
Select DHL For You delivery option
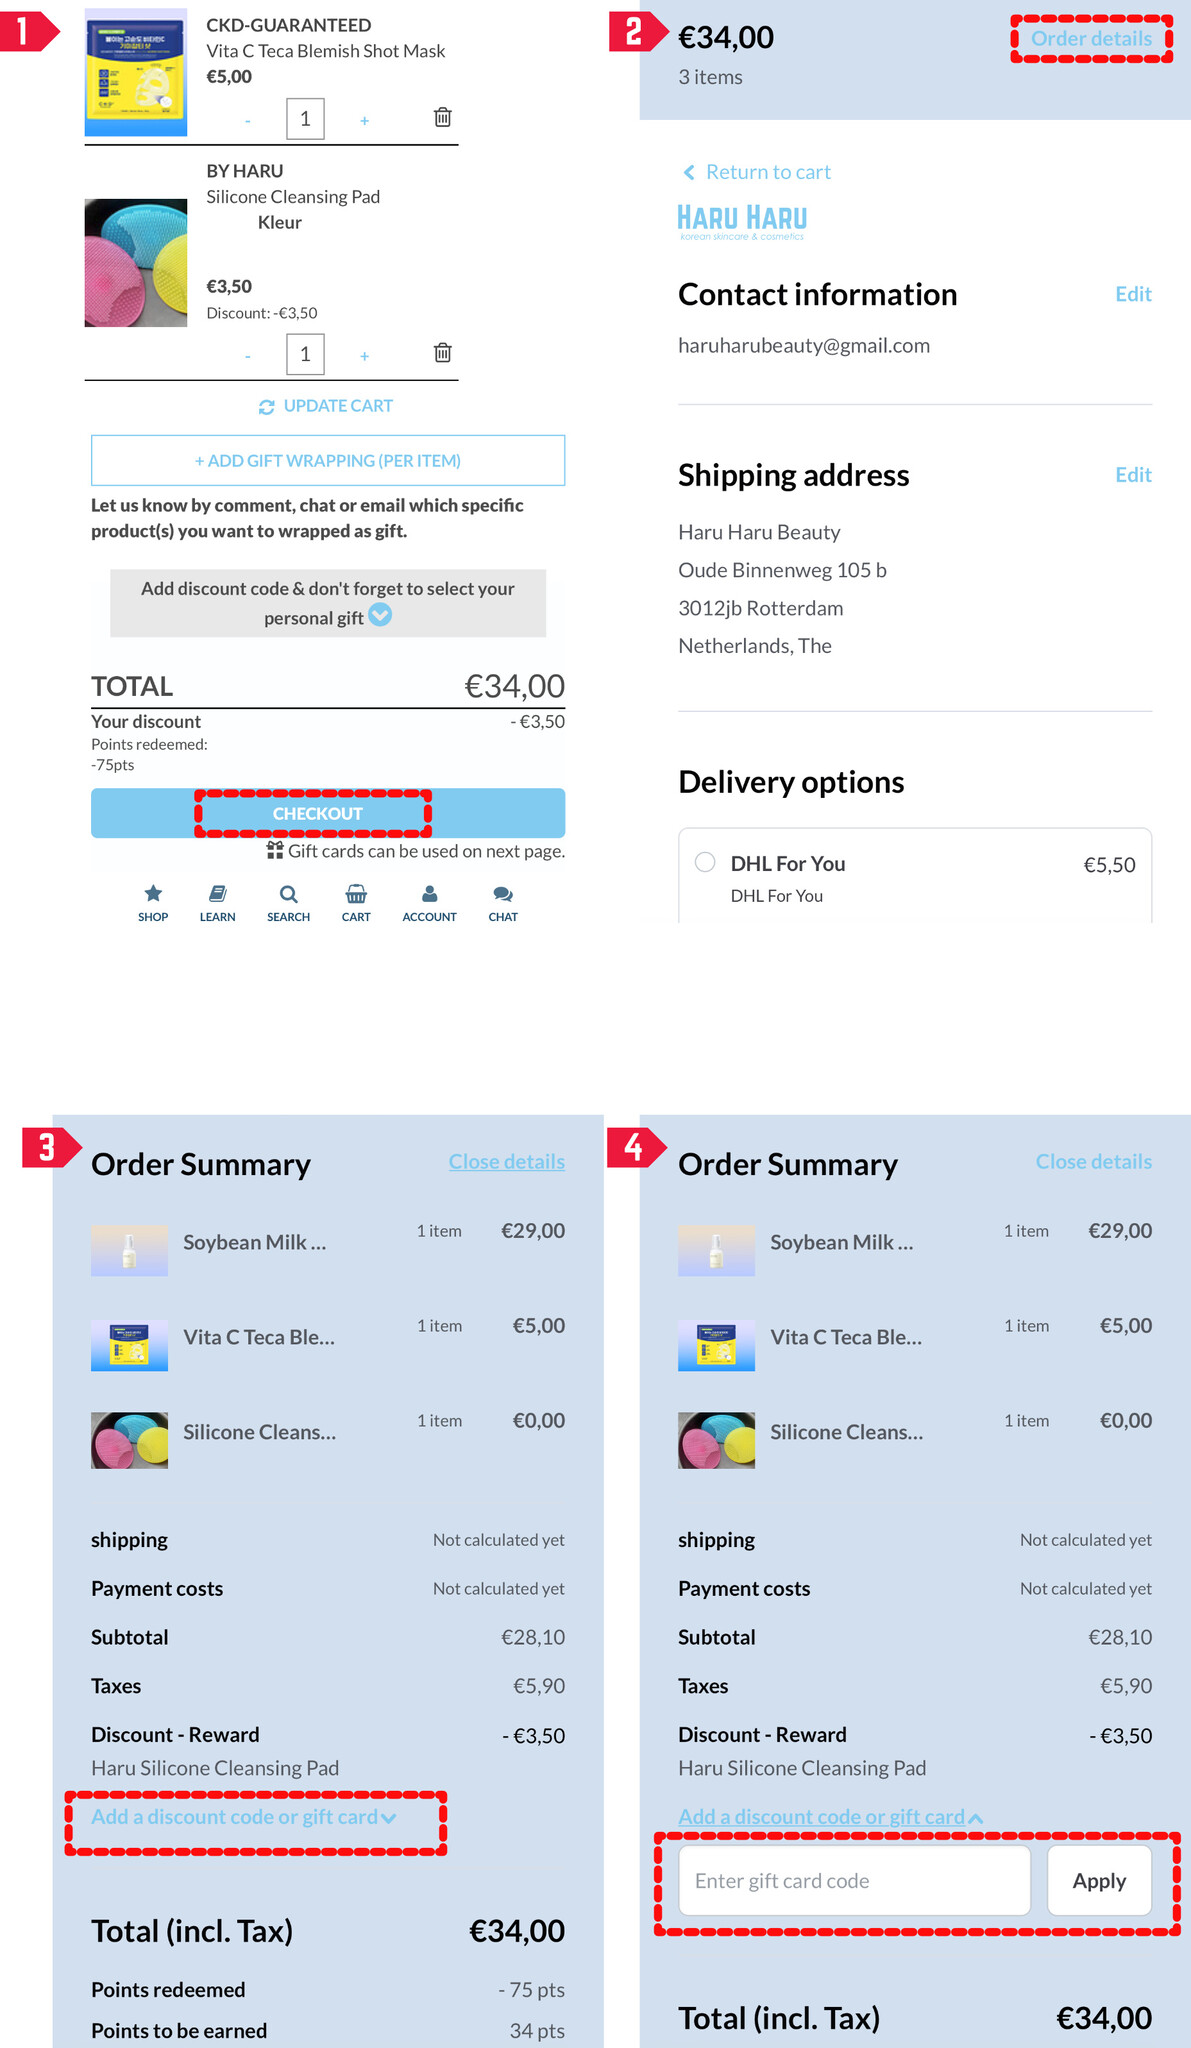pyautogui.click(x=705, y=863)
